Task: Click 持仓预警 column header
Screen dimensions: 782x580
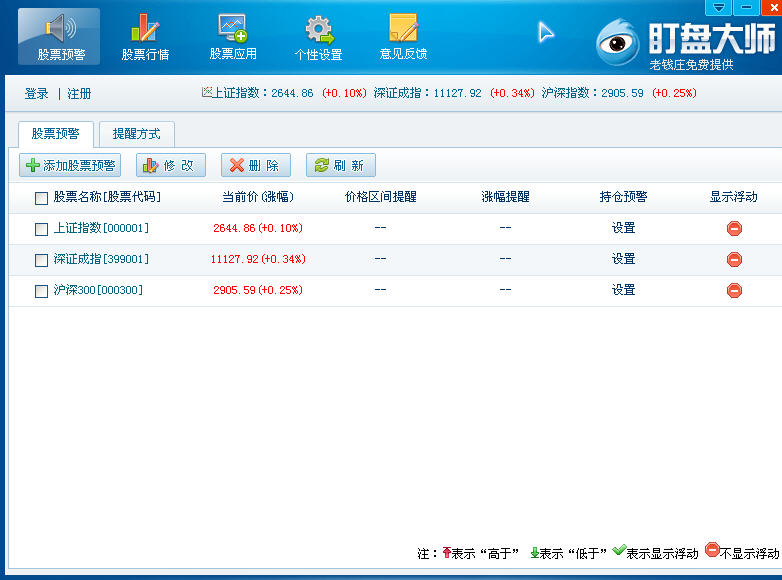Action: pyautogui.click(x=623, y=197)
